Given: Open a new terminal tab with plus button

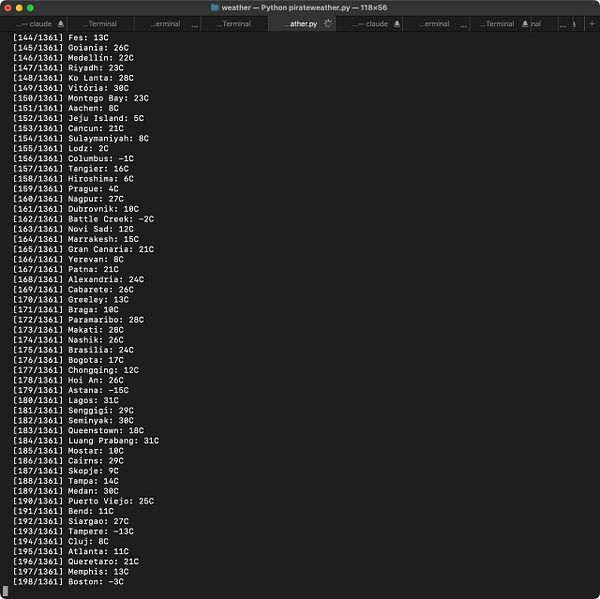Looking at the screenshot, I should 592,24.
